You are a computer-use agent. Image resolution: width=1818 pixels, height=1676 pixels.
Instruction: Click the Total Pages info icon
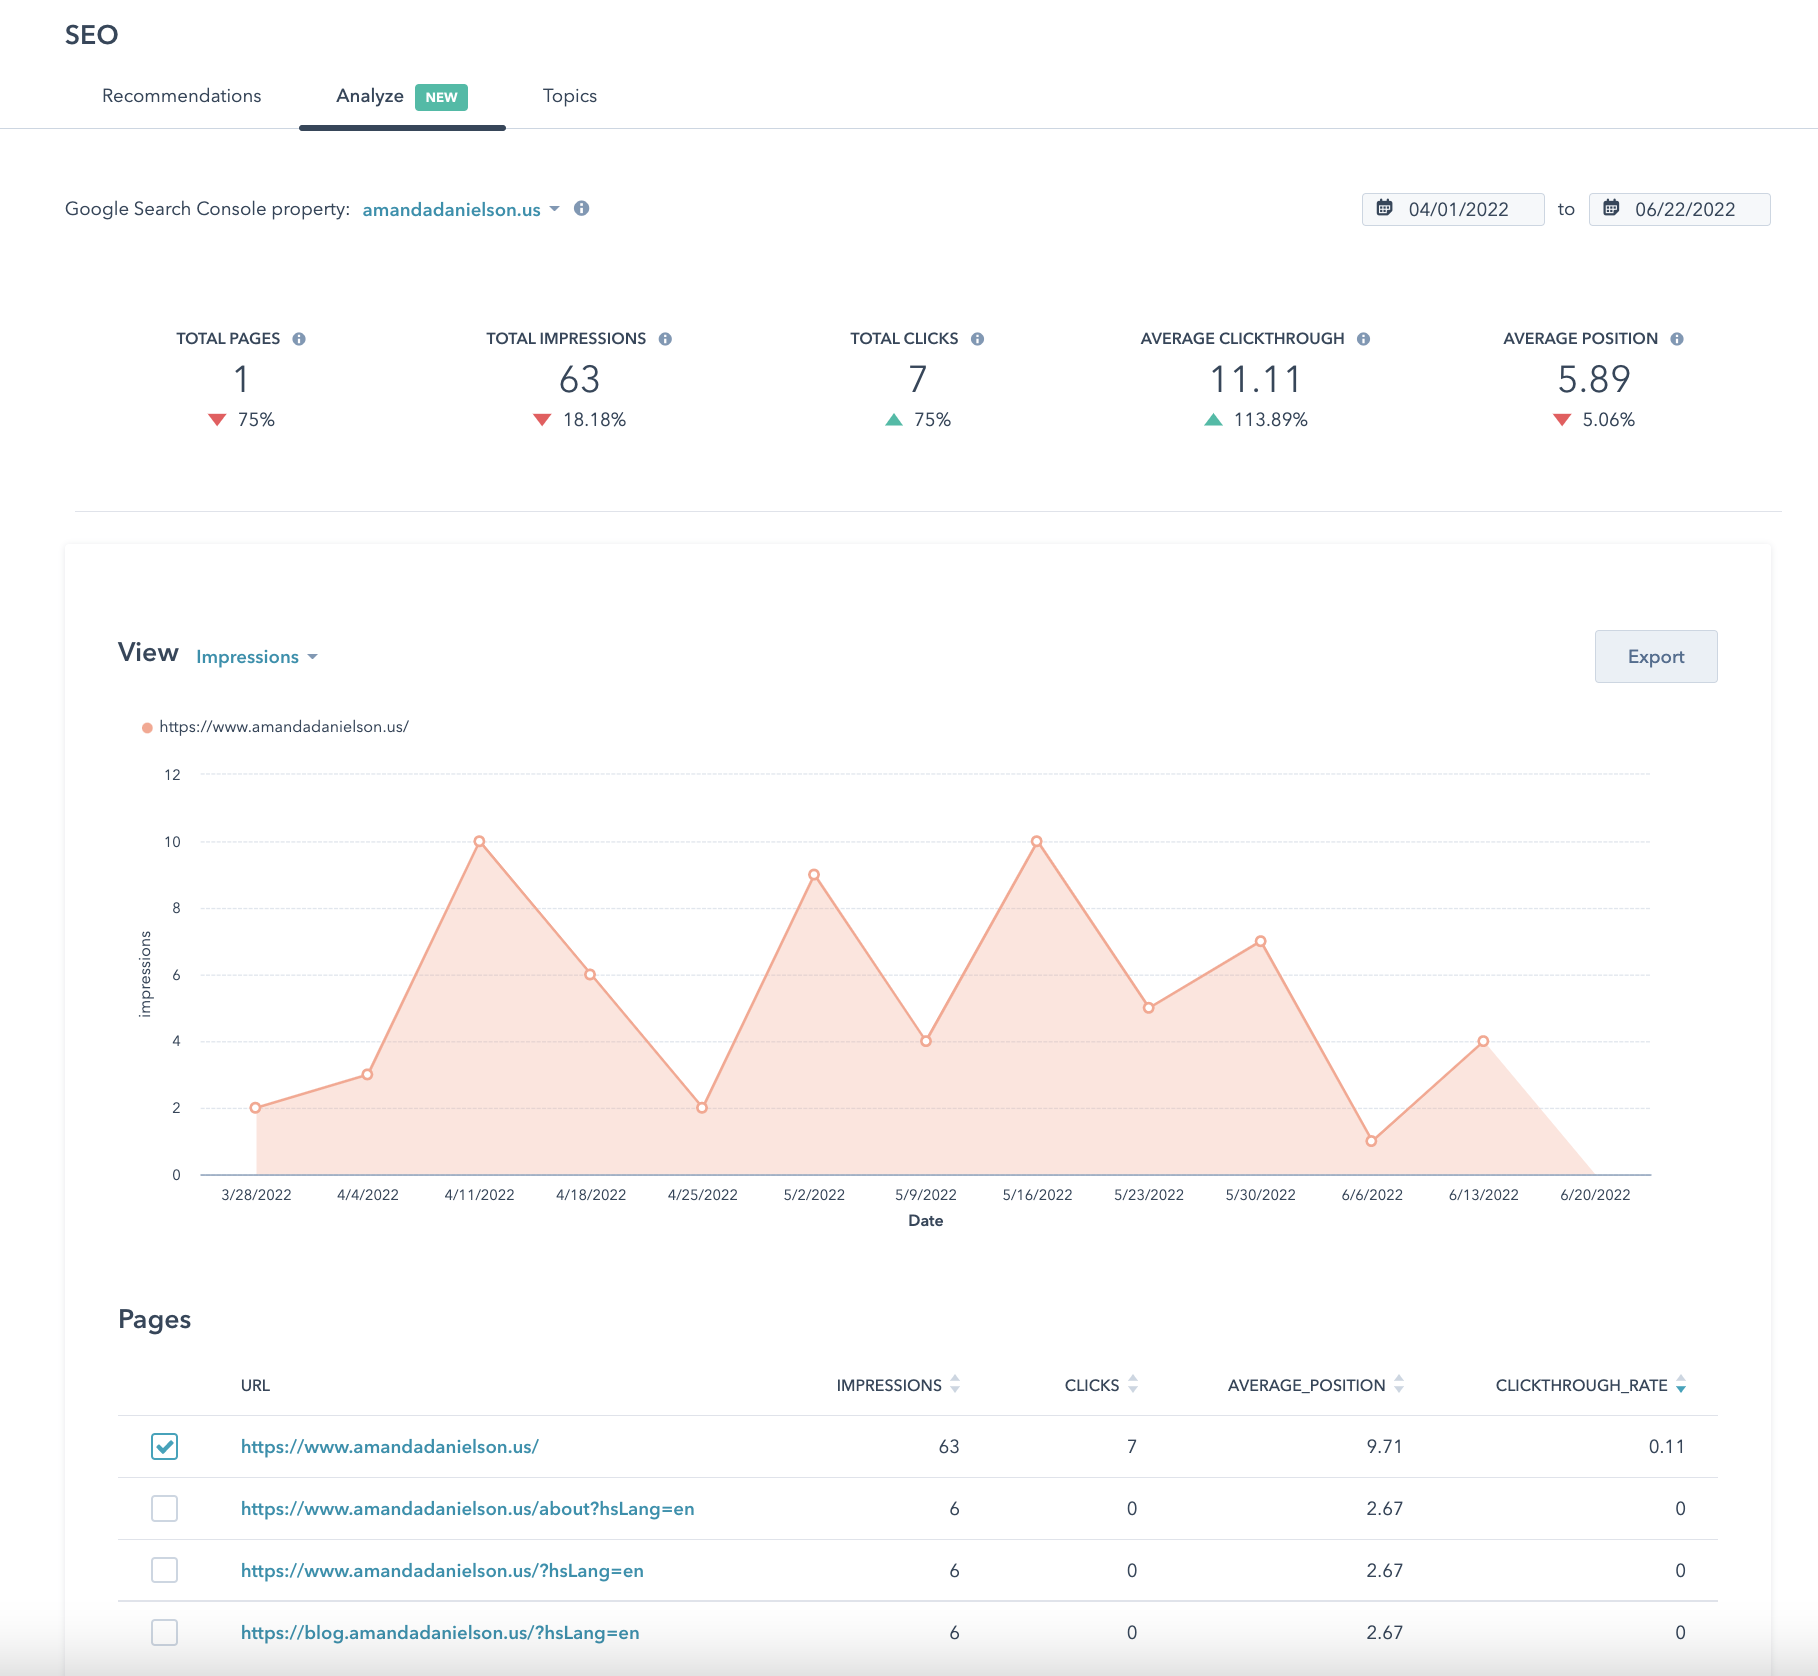pyautogui.click(x=299, y=339)
